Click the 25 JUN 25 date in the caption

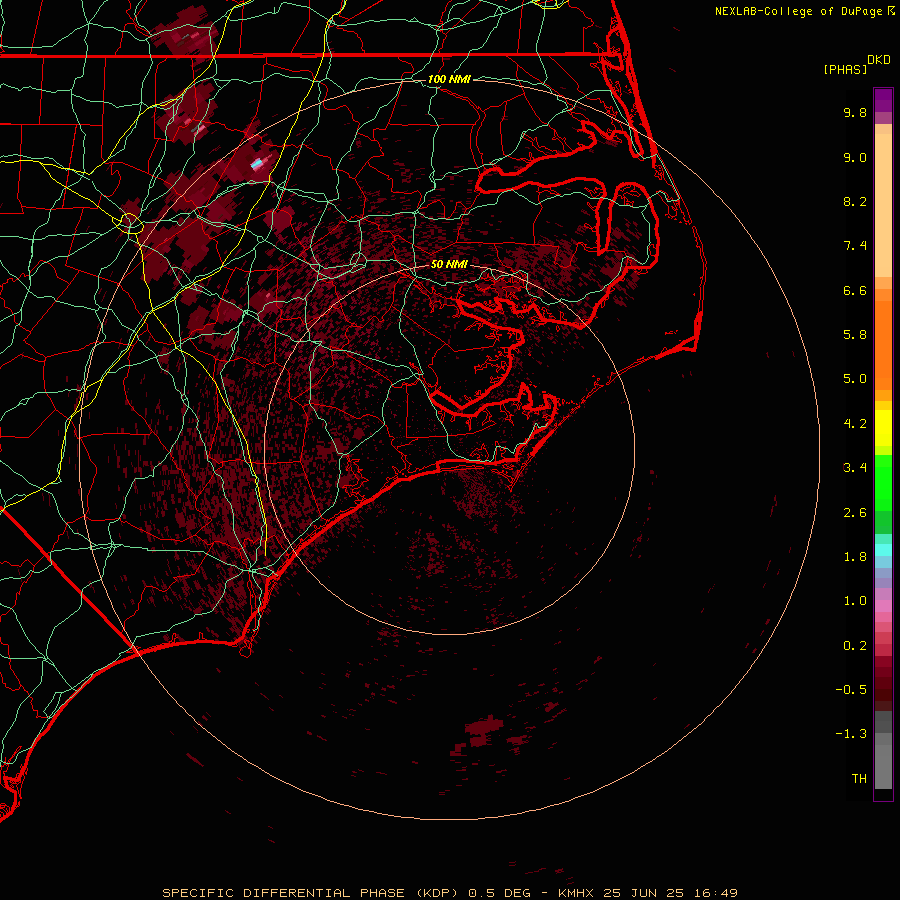point(642,893)
